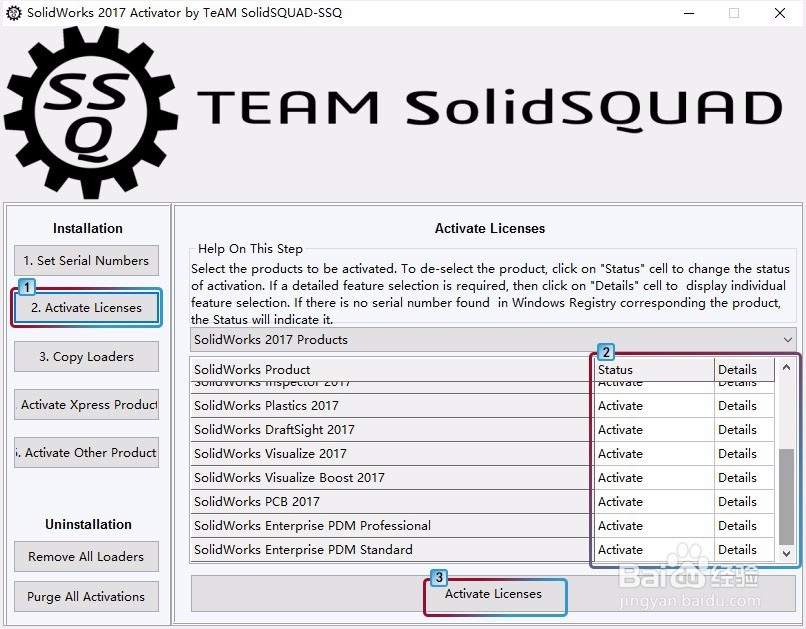Click the Status column header
This screenshot has height=629, width=806.
click(x=653, y=369)
